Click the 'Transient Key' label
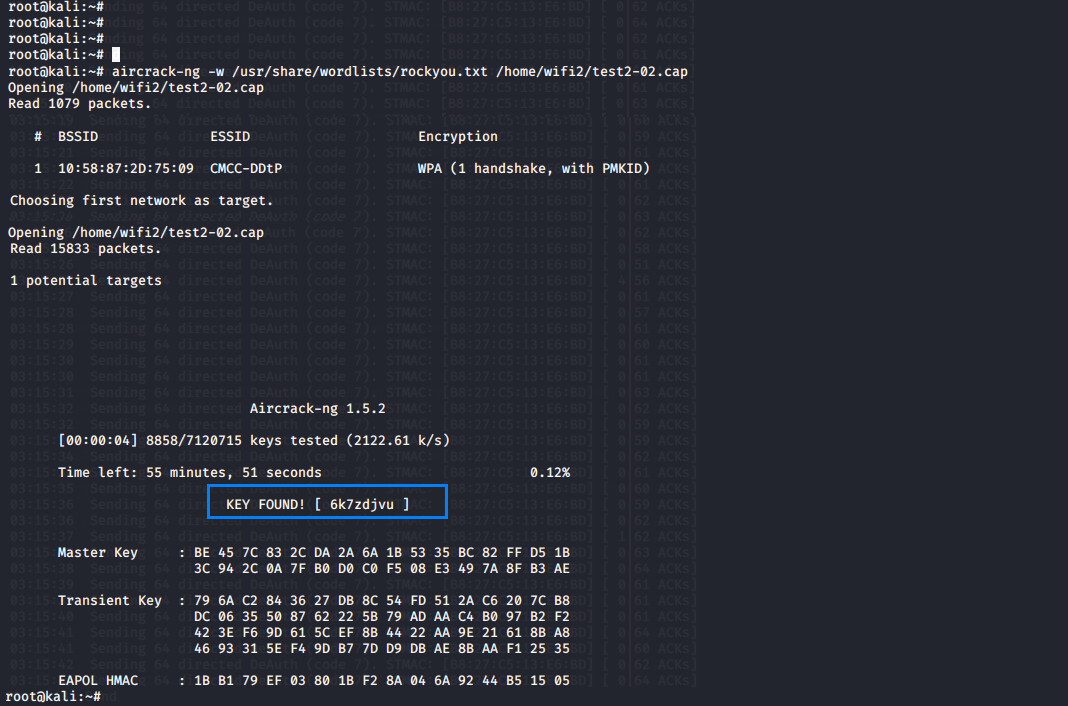Screen dimensions: 1068x706 (110, 600)
